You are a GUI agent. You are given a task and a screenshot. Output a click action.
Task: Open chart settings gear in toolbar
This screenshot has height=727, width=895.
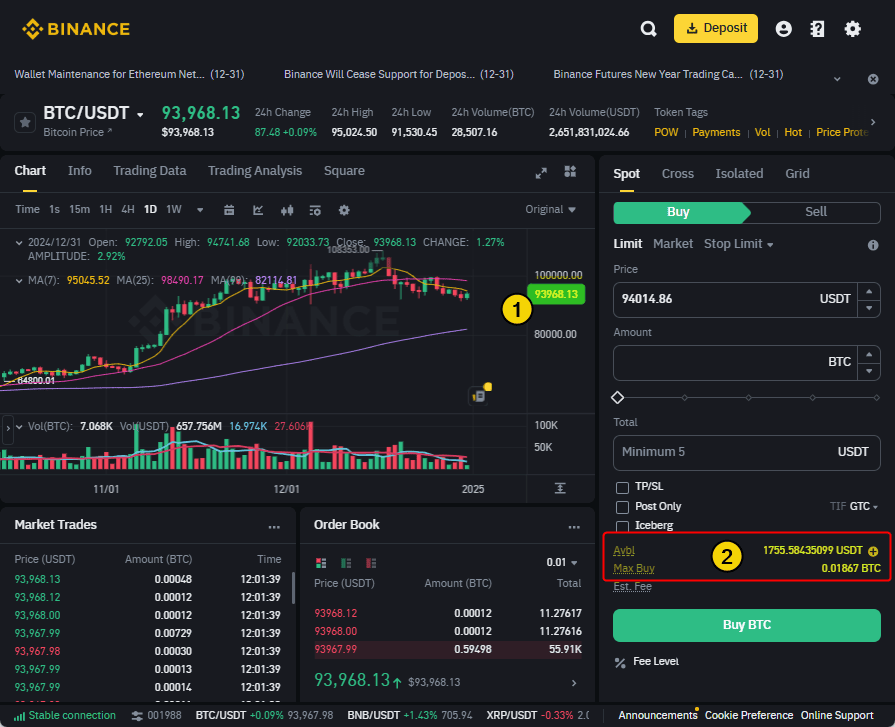click(344, 210)
